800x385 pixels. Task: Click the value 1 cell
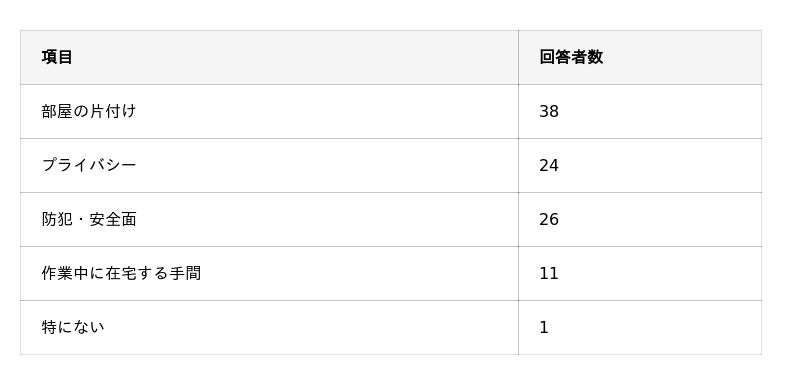coord(640,327)
